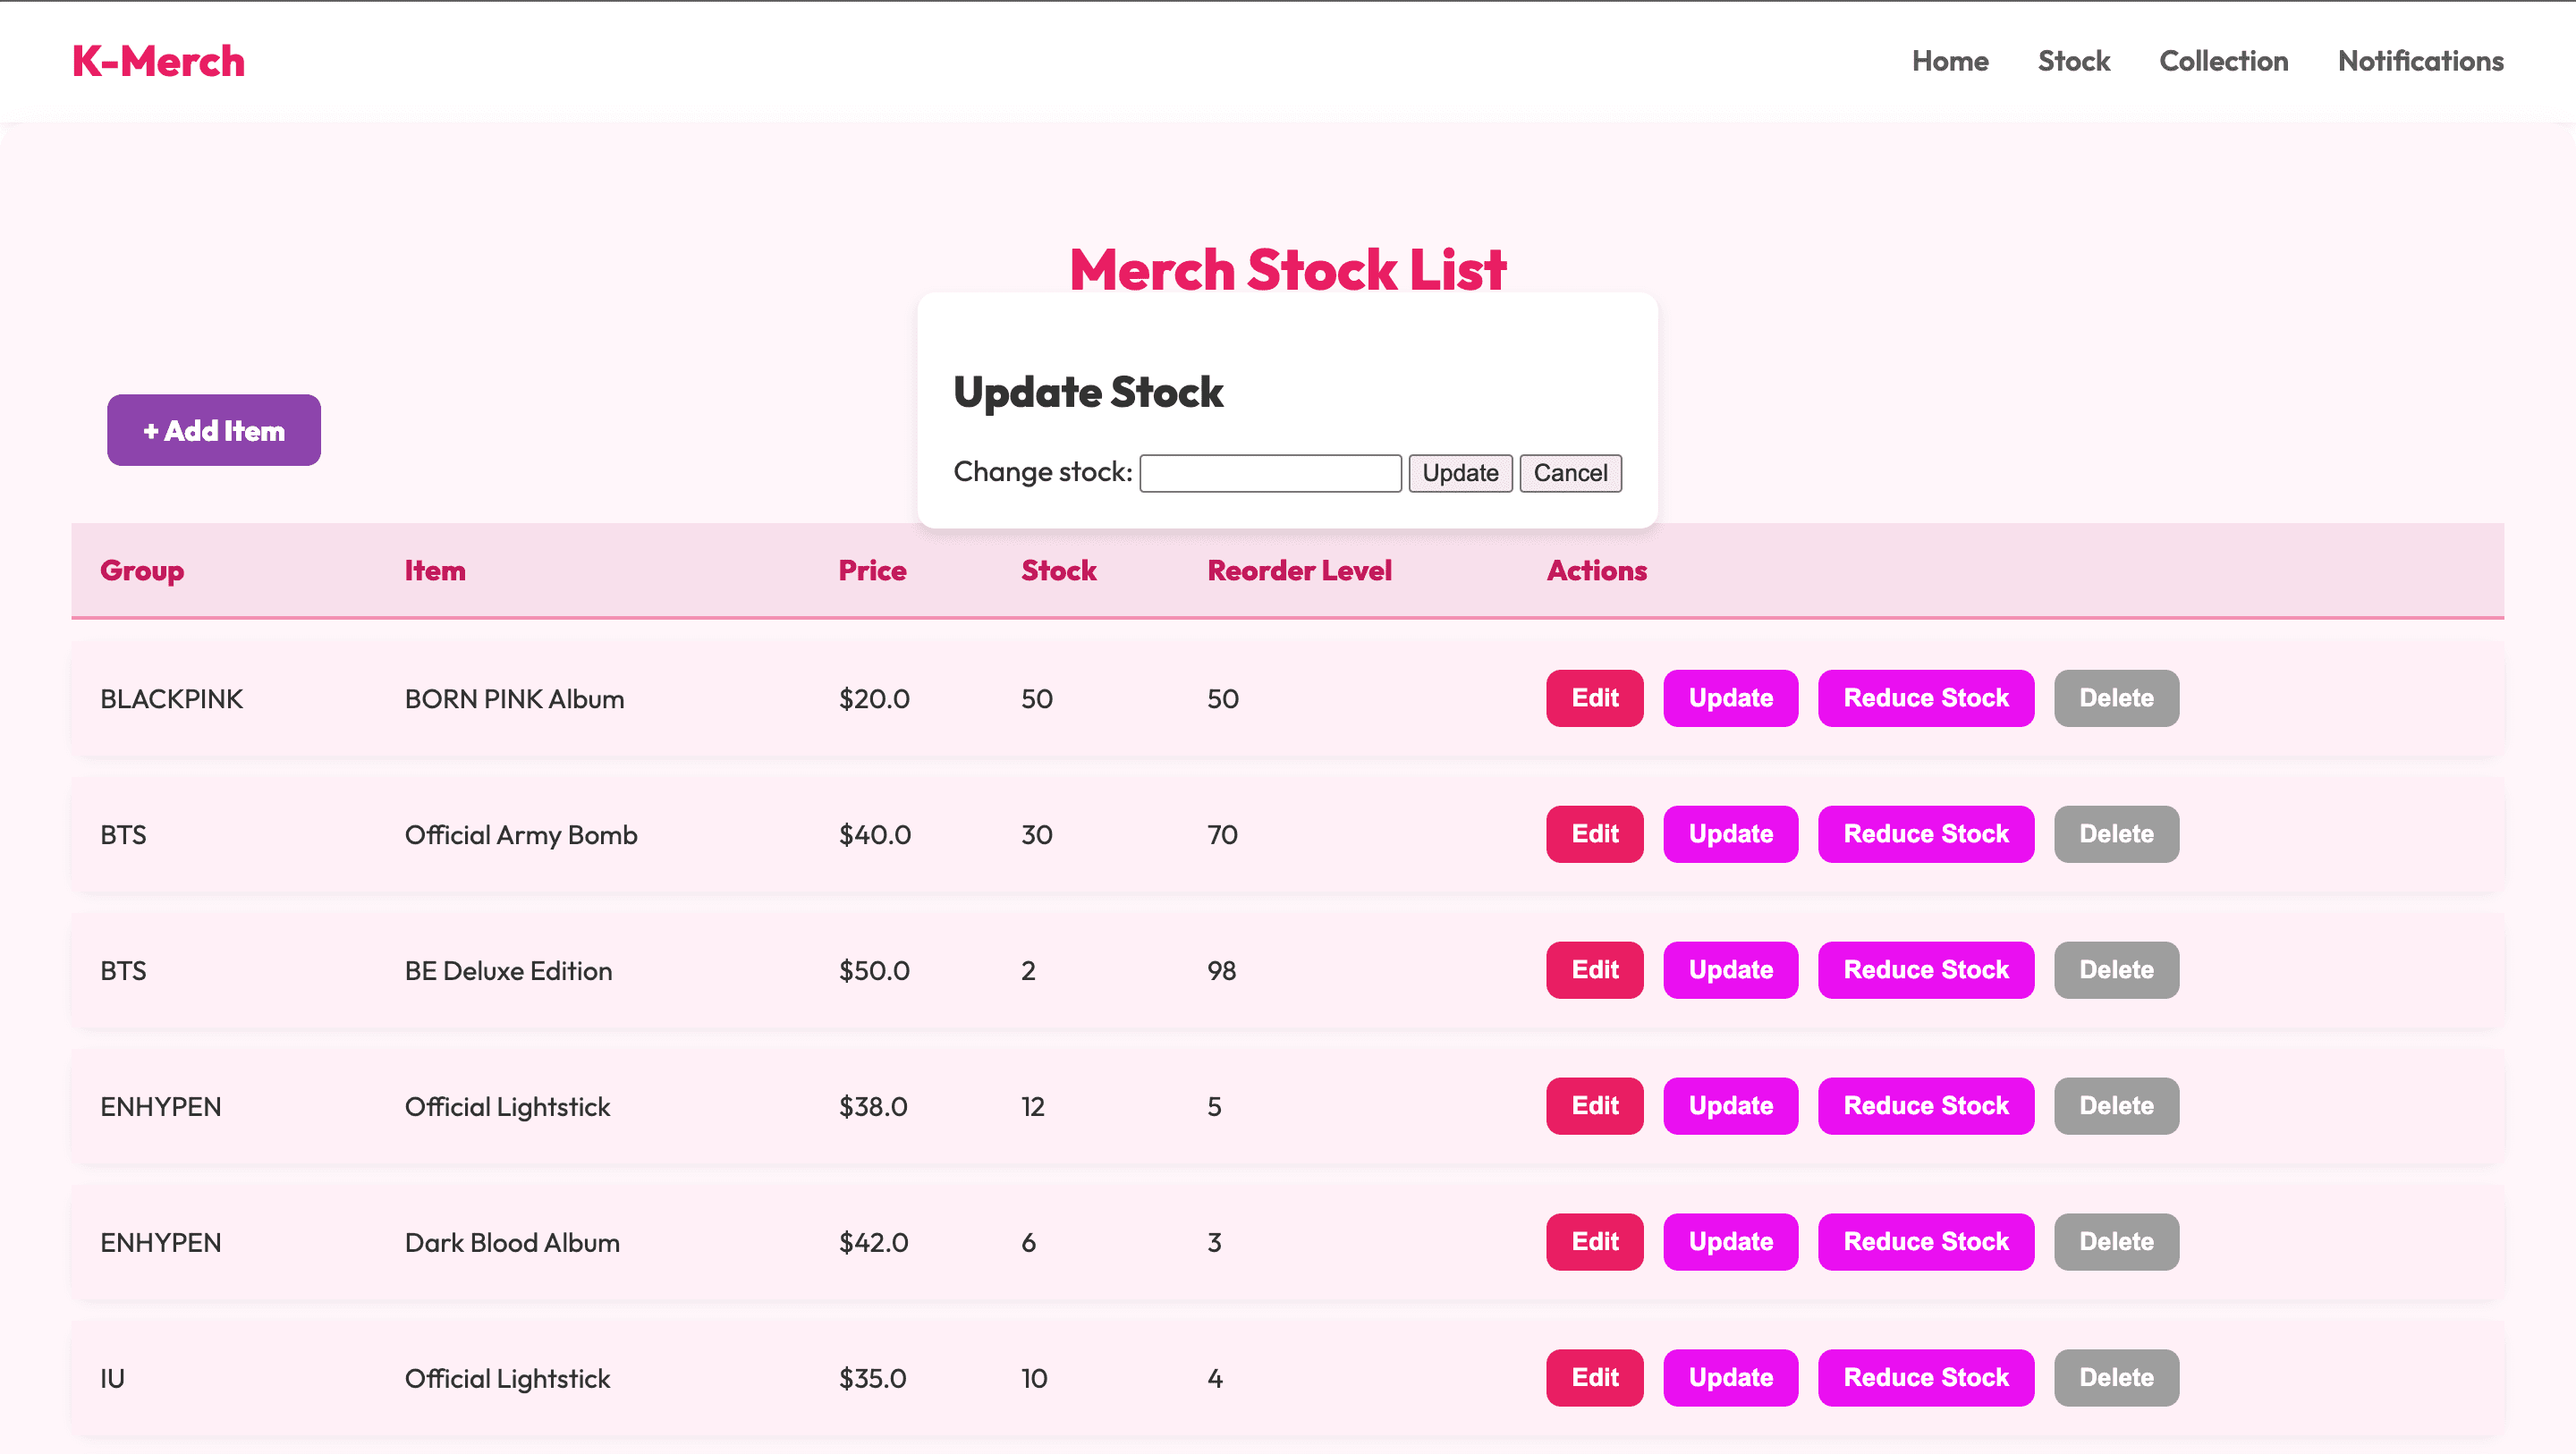Open the Notifications nav link

[2420, 61]
